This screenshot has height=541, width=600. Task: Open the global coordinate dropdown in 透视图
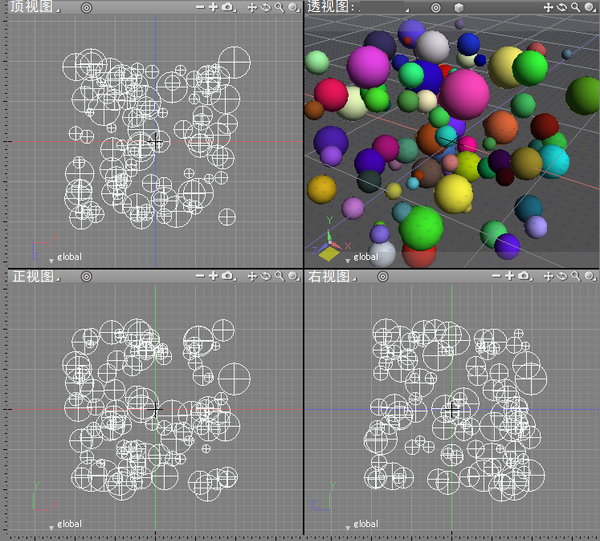[x=362, y=257]
